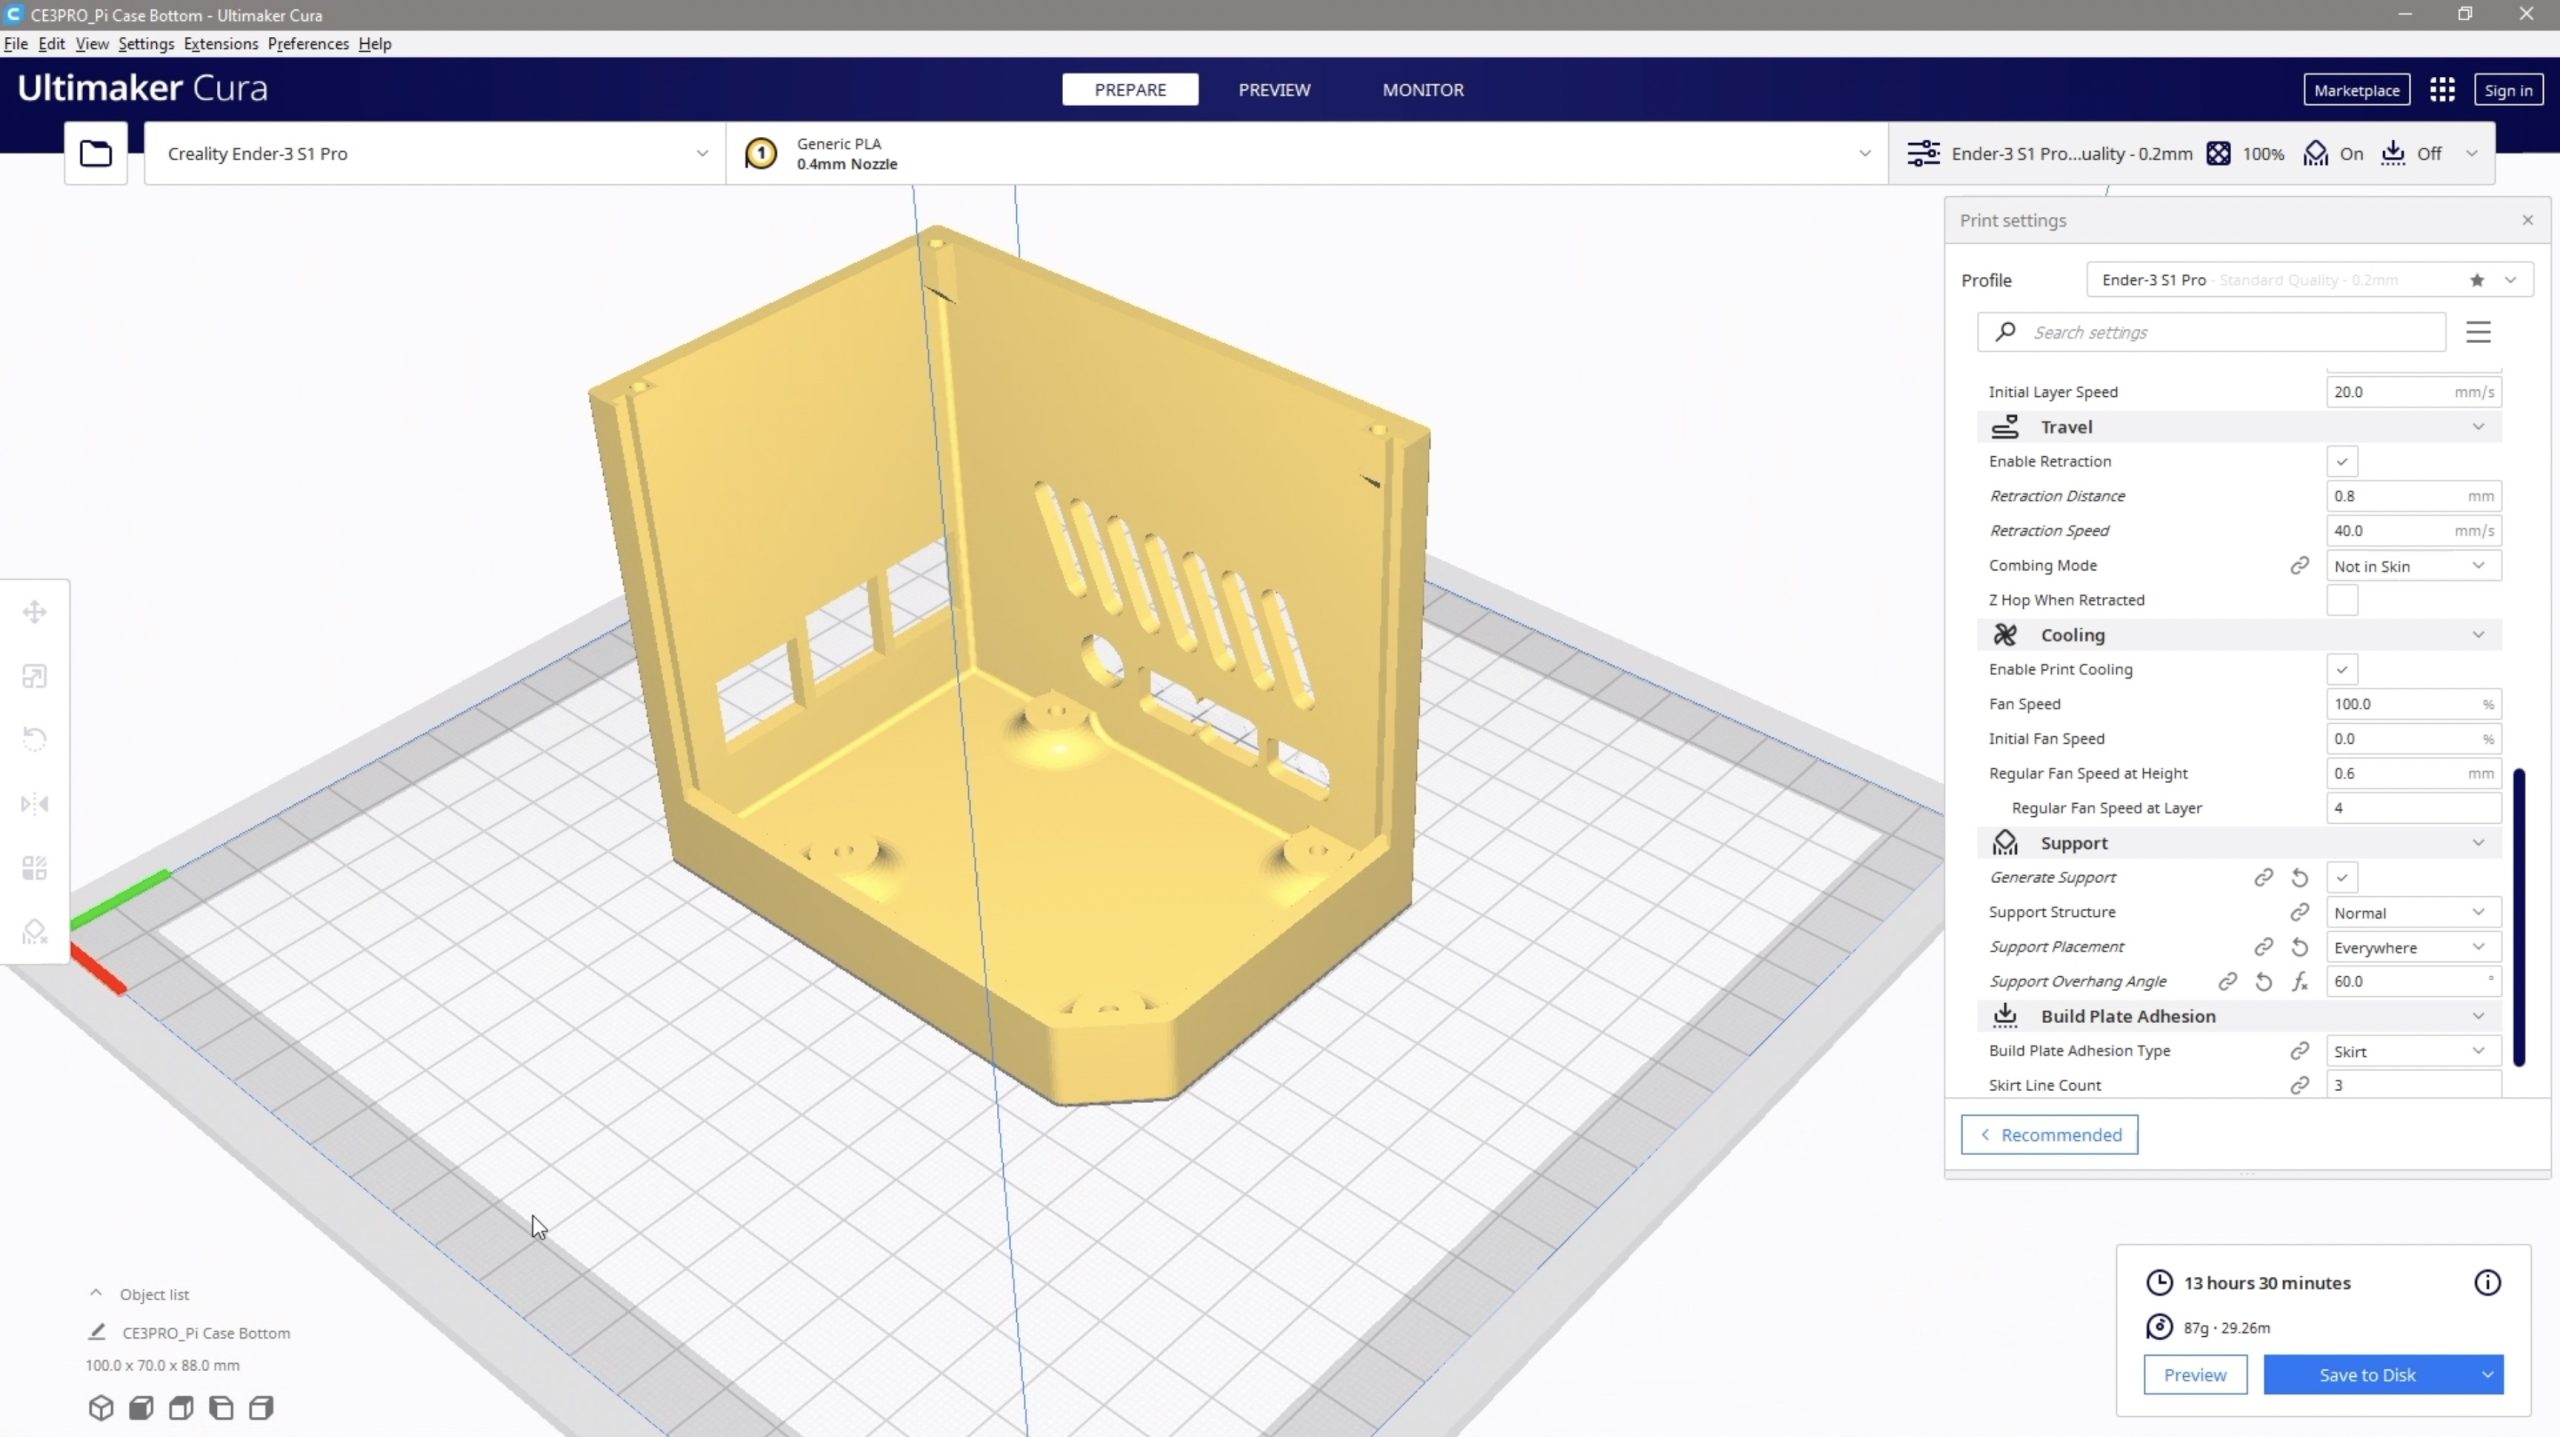Reset Support Overhang Angle to default

tap(2264, 982)
